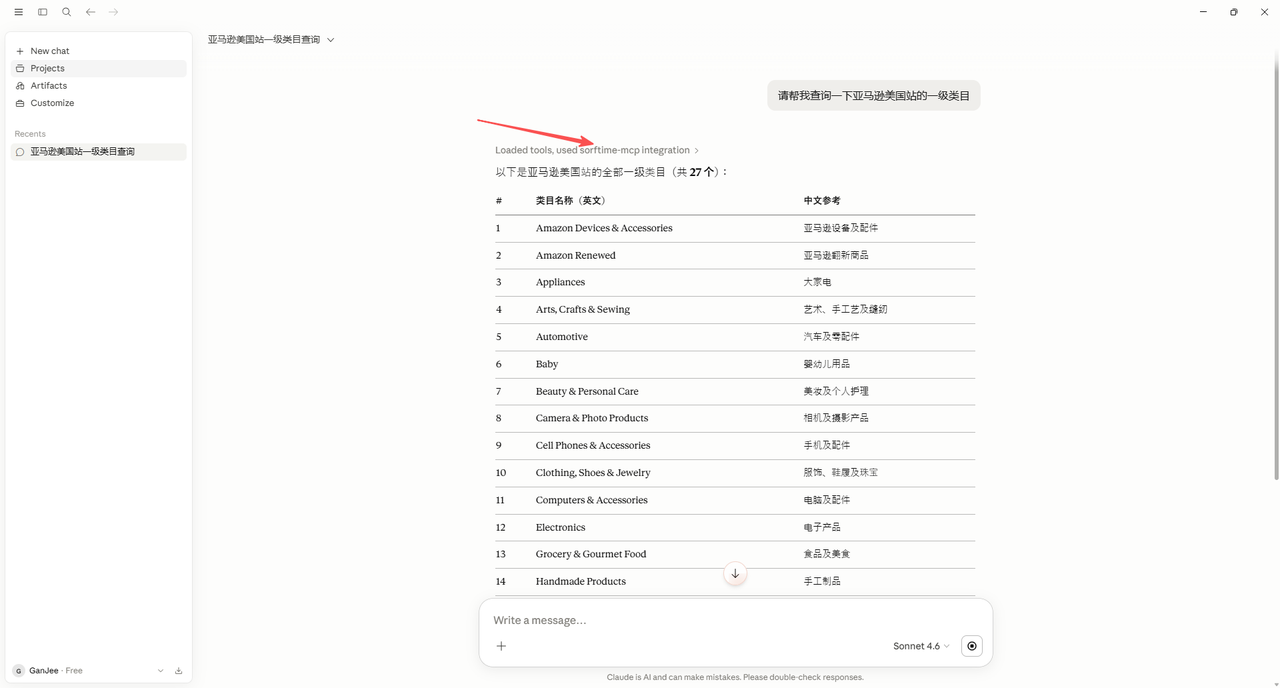This screenshot has width=1280, height=688.
Task: Click Handmade Products cell
Action: [x=581, y=581]
